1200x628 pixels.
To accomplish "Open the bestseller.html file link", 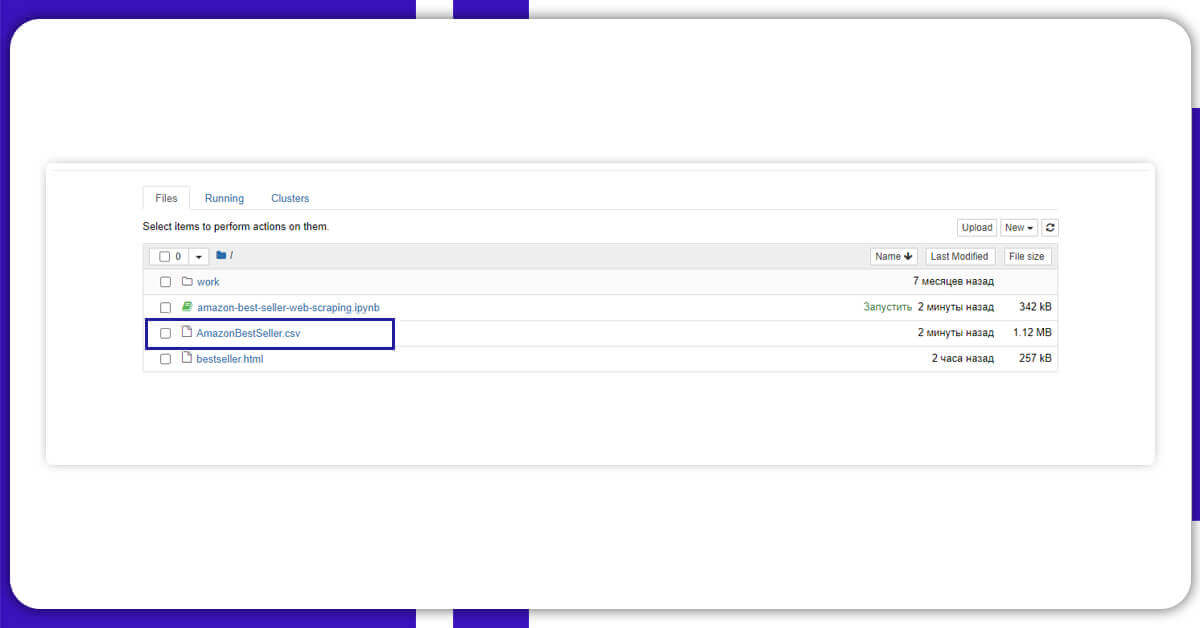I will point(230,358).
